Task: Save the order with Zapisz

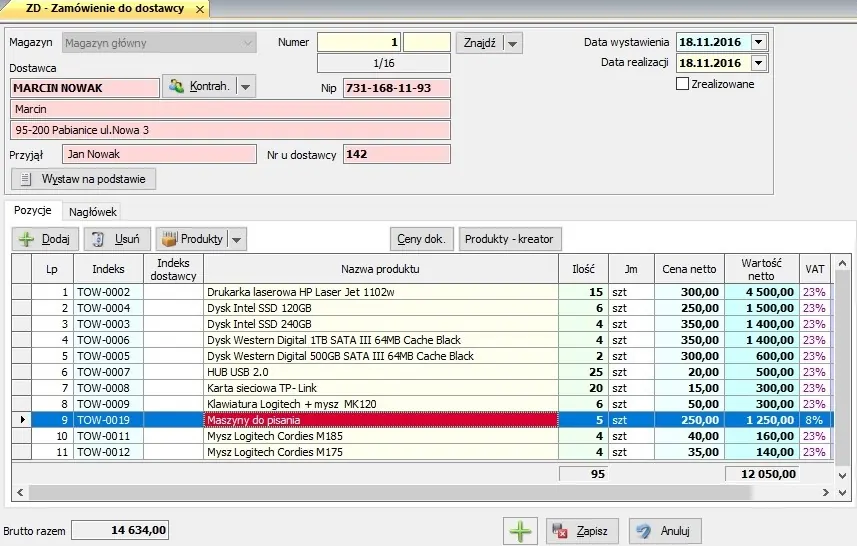Action: 582,531
